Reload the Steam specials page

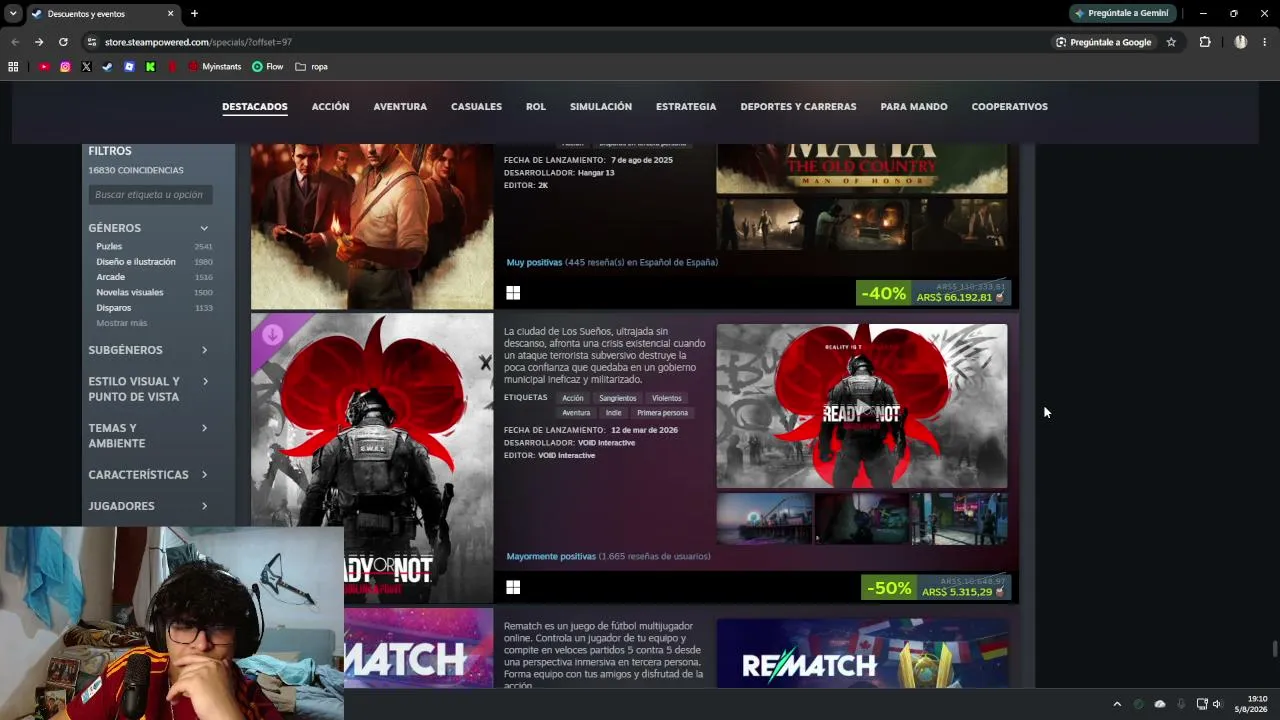[63, 42]
